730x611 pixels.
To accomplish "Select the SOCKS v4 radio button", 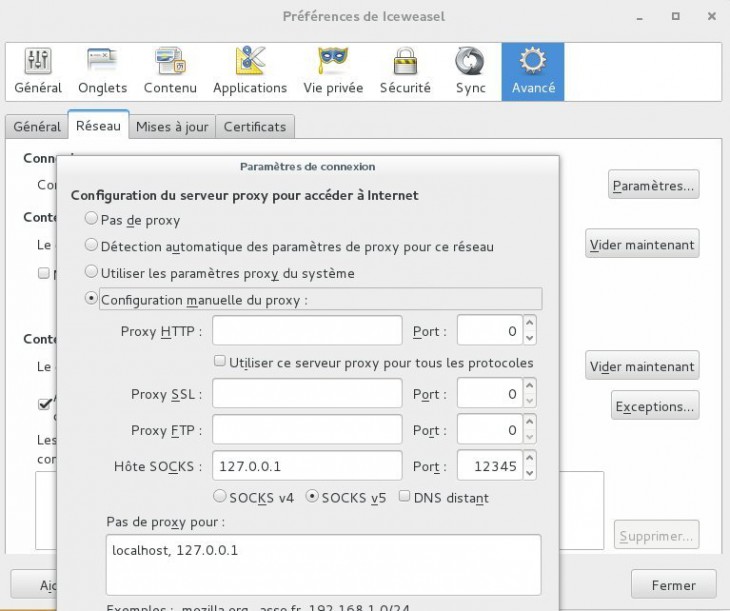I will [220, 497].
